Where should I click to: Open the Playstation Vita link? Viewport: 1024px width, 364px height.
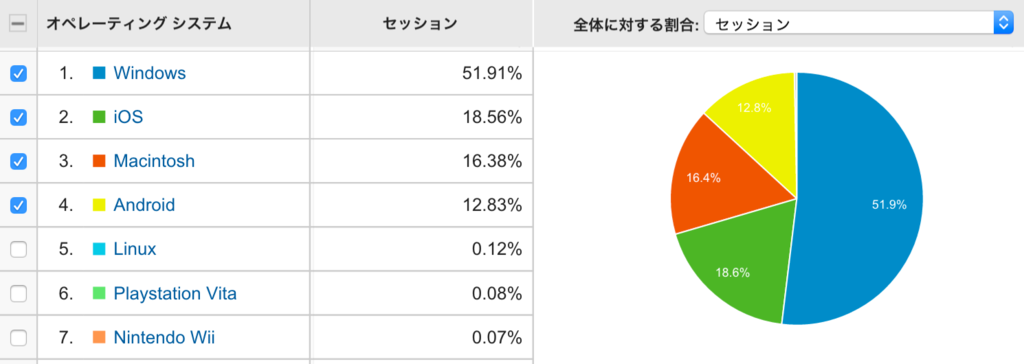tap(175, 294)
